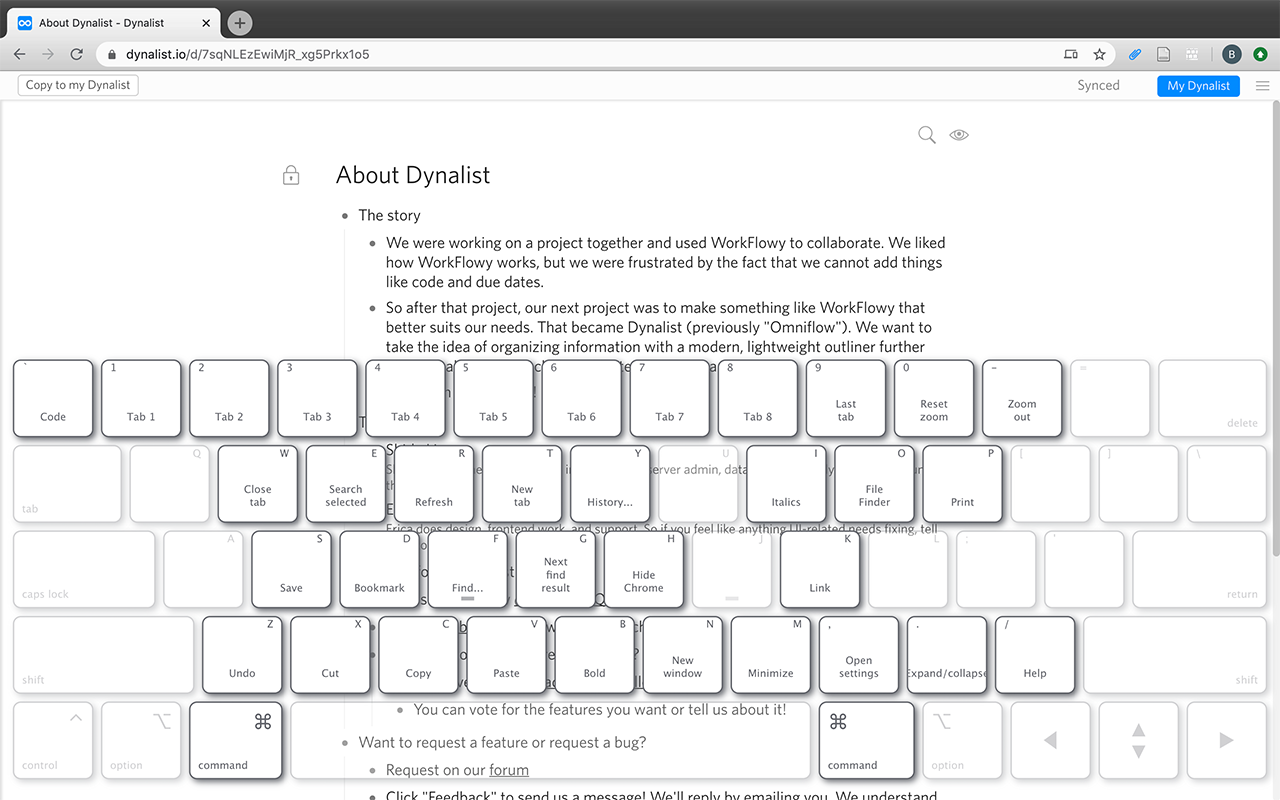Click the Print shortcut key
1280x800 pixels.
[962, 484]
